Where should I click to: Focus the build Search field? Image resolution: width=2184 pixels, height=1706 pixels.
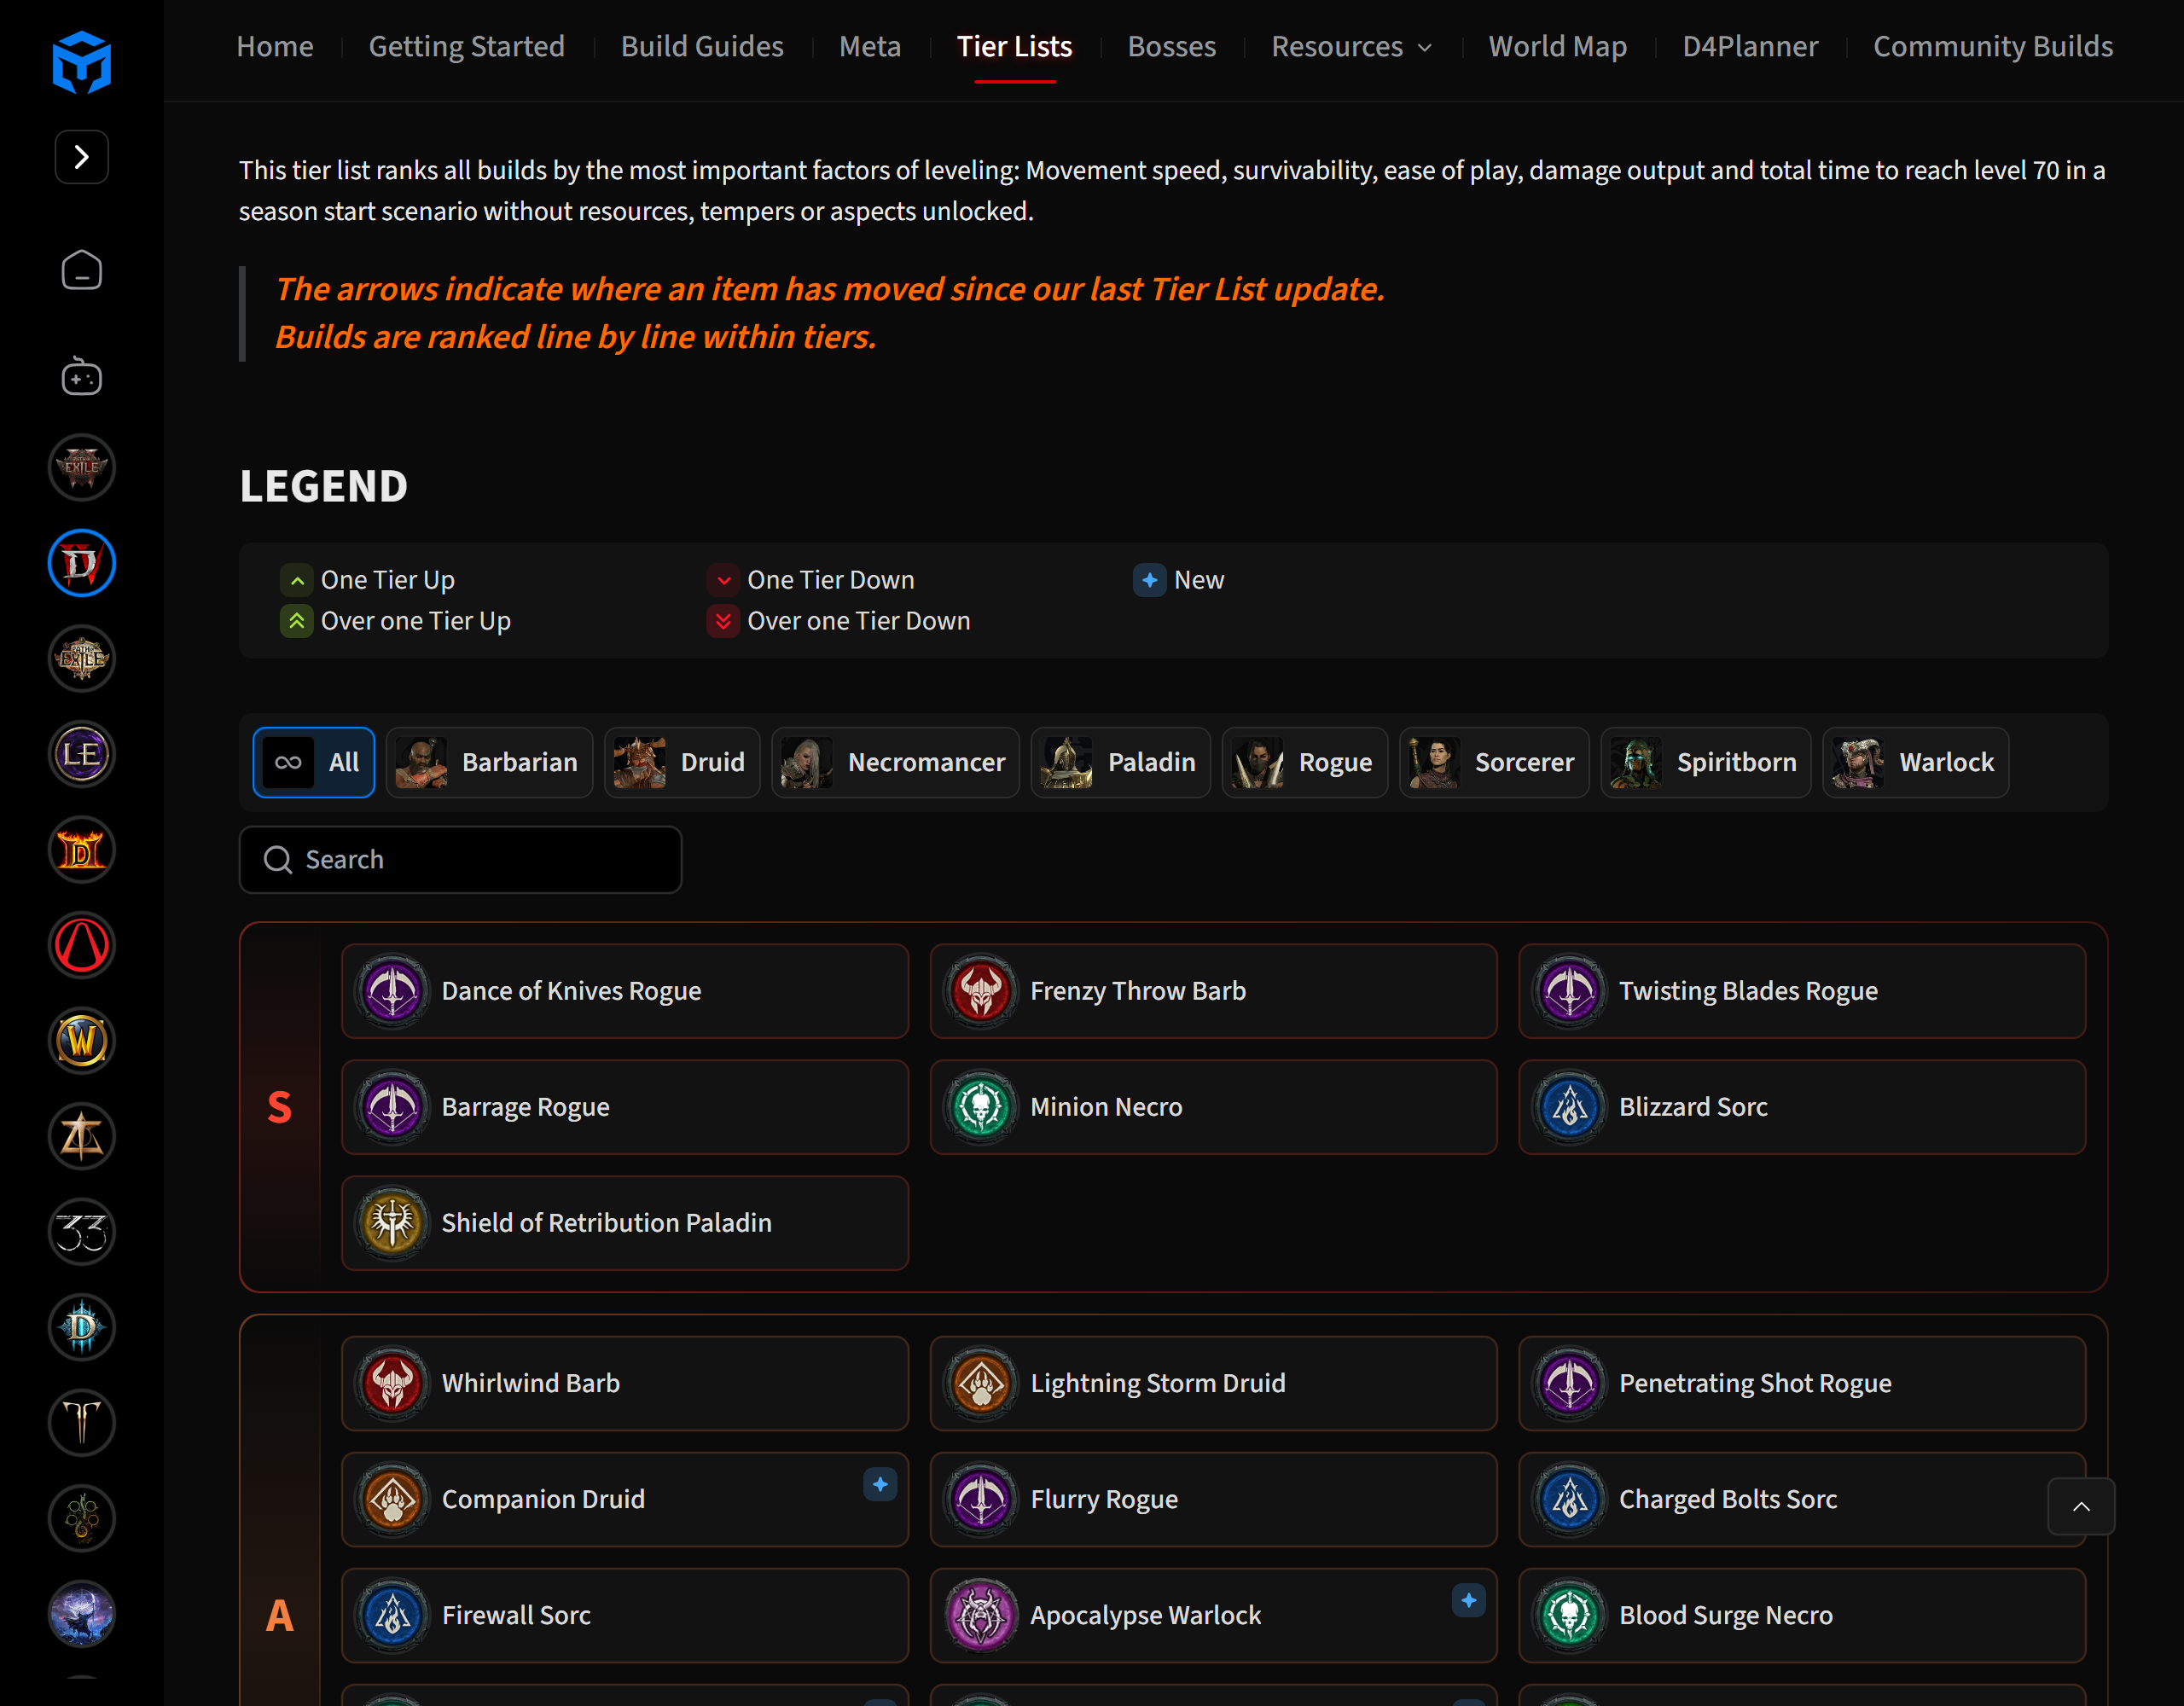click(460, 859)
